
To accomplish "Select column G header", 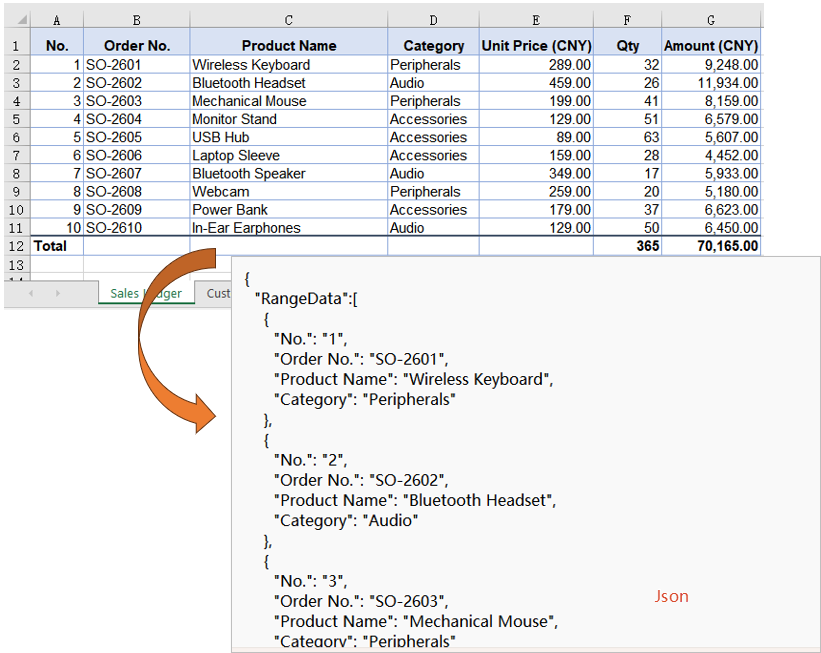I will click(711, 20).
